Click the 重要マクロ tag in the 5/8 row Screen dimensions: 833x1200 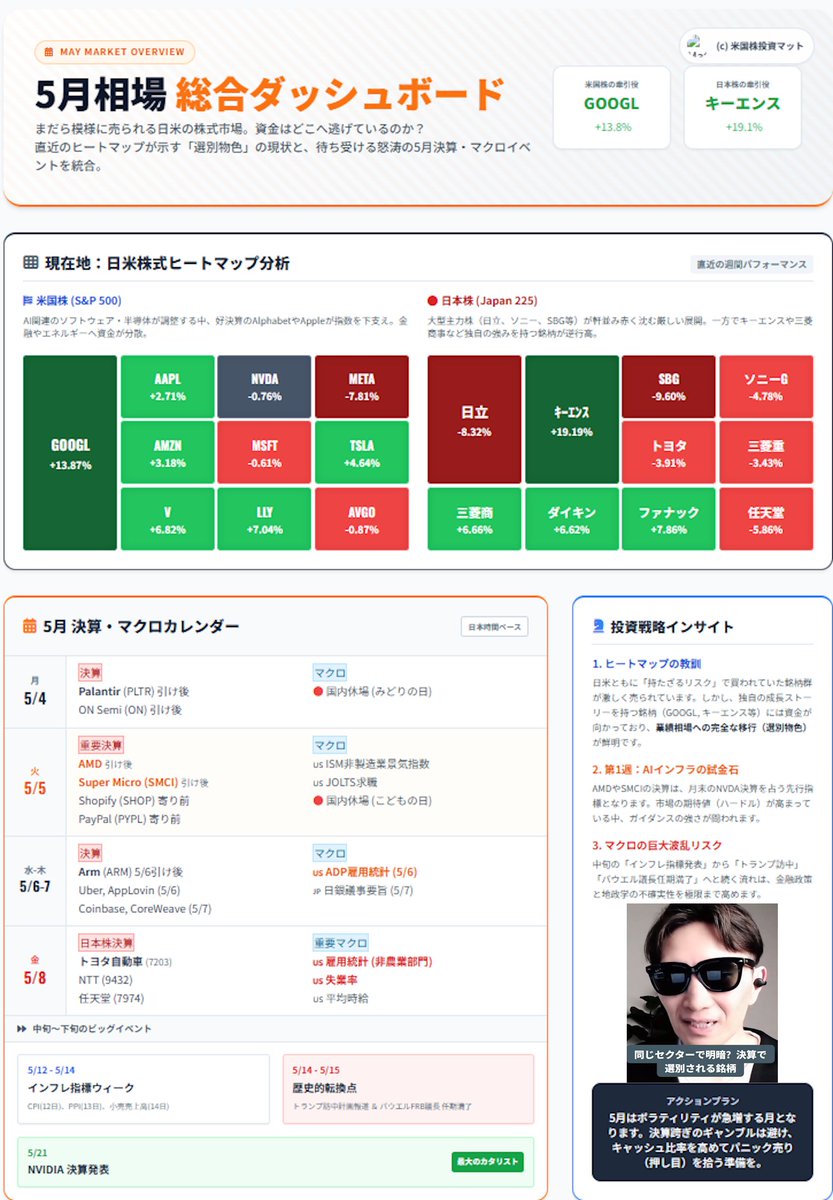point(340,942)
